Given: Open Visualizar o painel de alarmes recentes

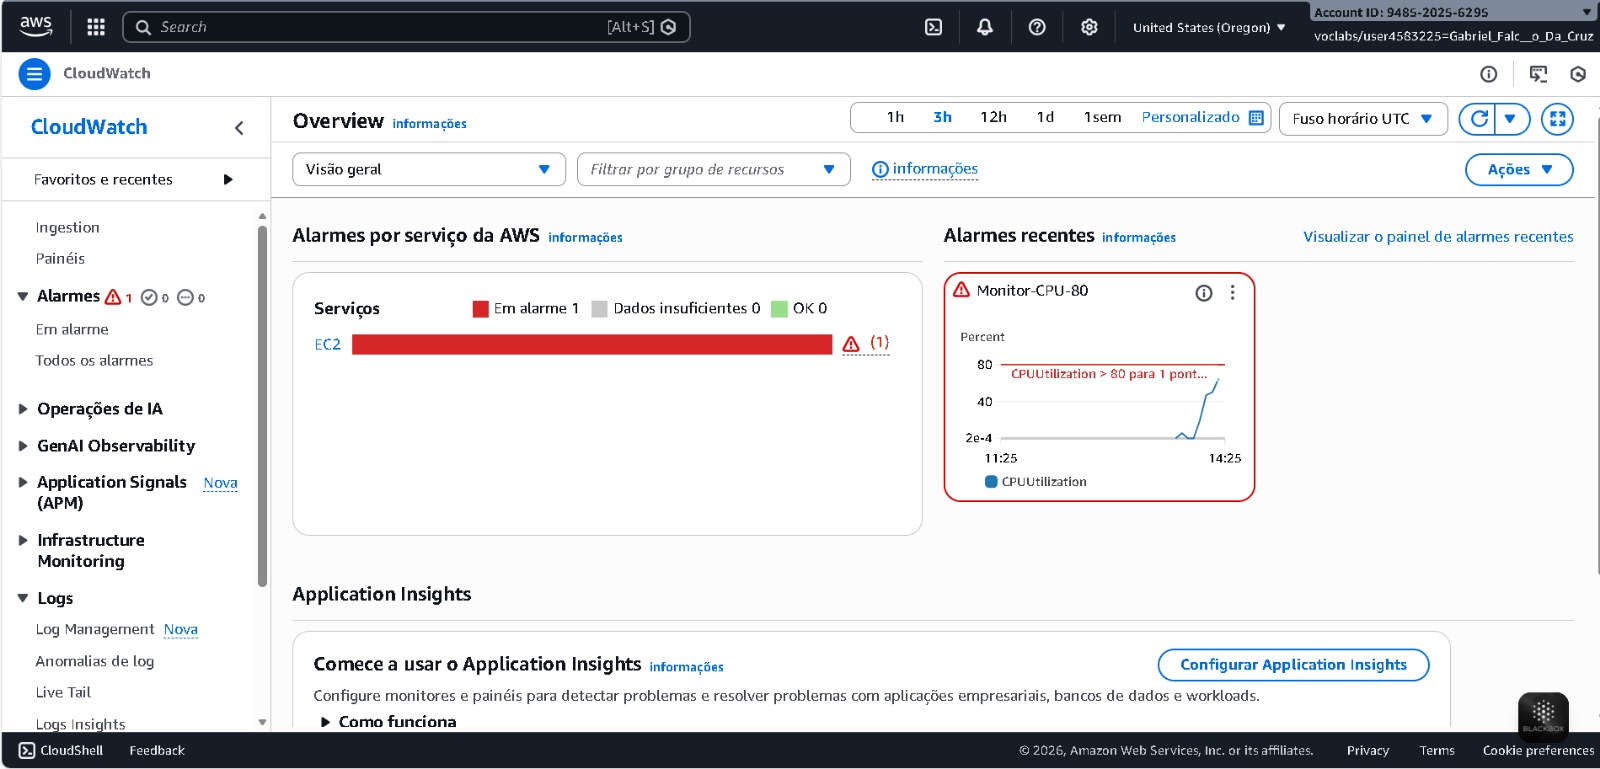Looking at the screenshot, I should (x=1437, y=237).
